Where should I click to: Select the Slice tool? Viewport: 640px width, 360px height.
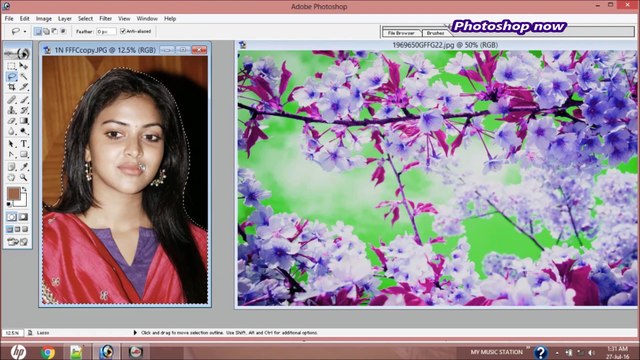coord(24,87)
